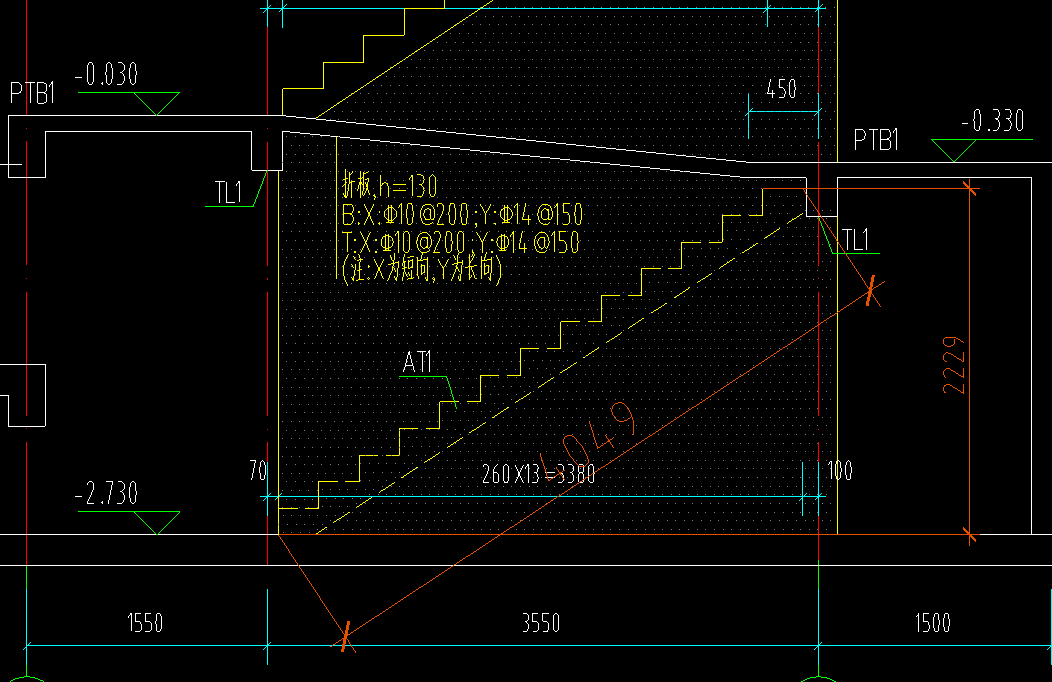Click the PTB1 label beside the -0.030 elevation

[x=32, y=93]
